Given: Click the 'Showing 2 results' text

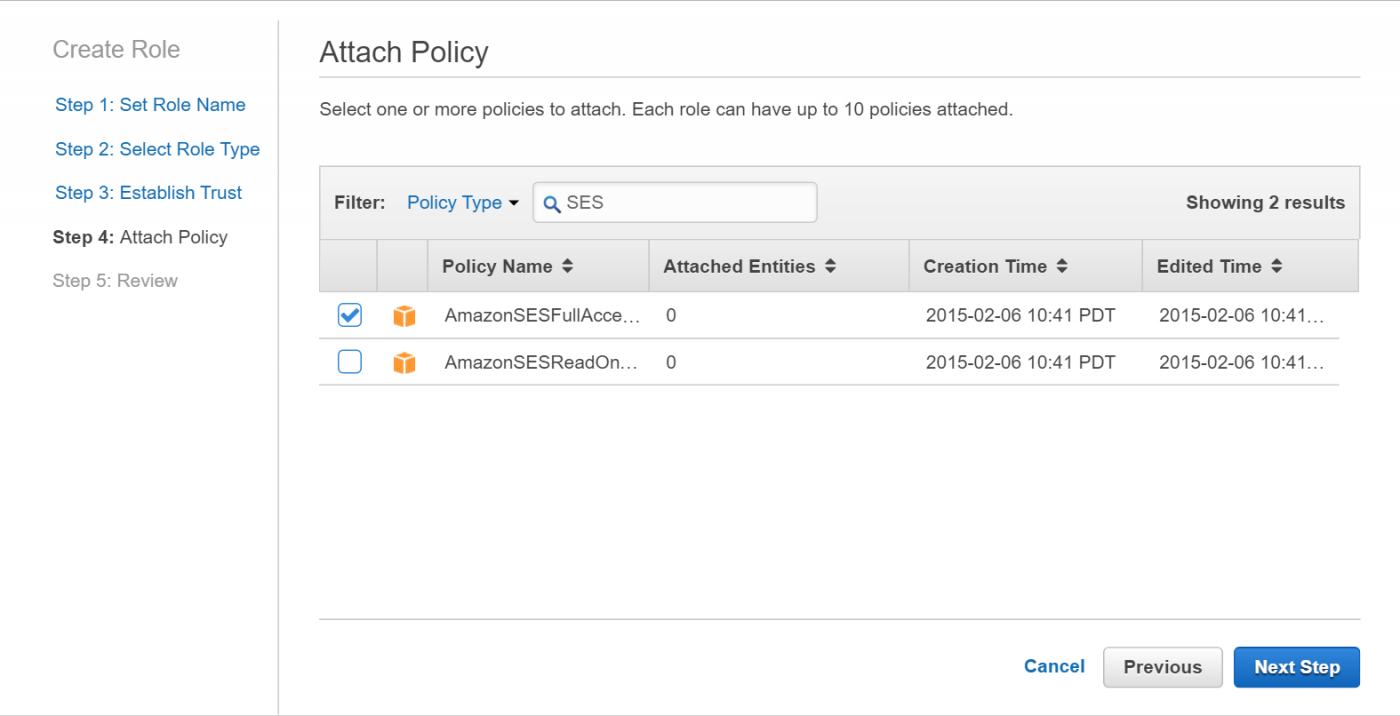Looking at the screenshot, I should 1265,202.
